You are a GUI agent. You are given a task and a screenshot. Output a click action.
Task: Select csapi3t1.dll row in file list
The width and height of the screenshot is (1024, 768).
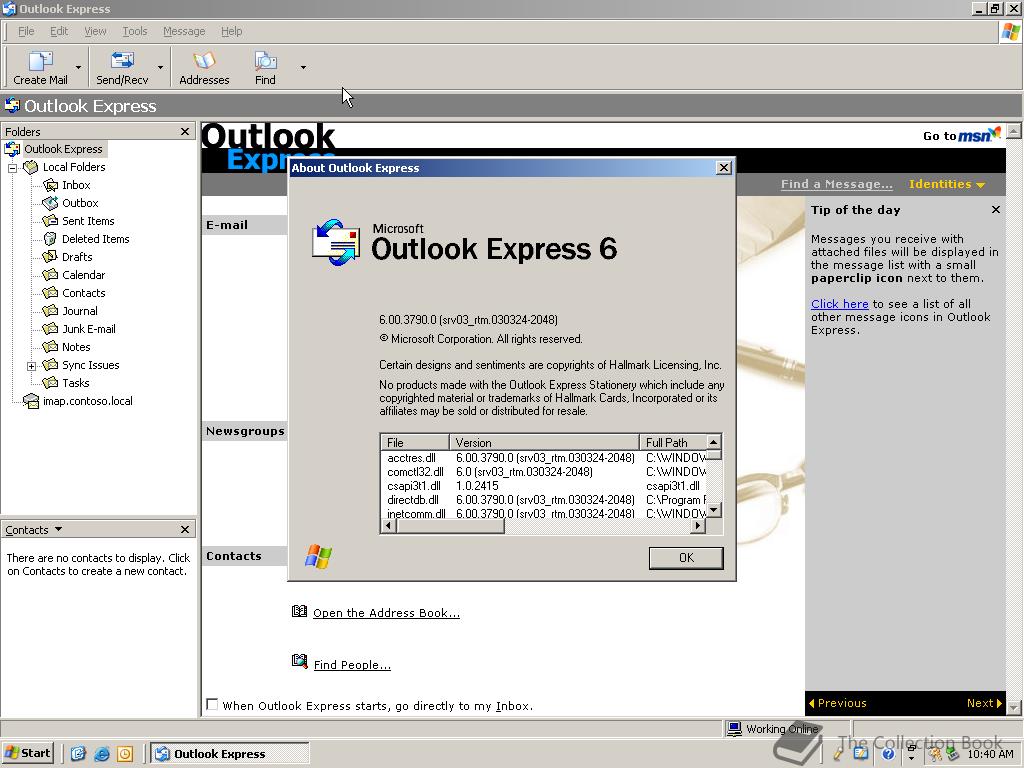[543, 486]
